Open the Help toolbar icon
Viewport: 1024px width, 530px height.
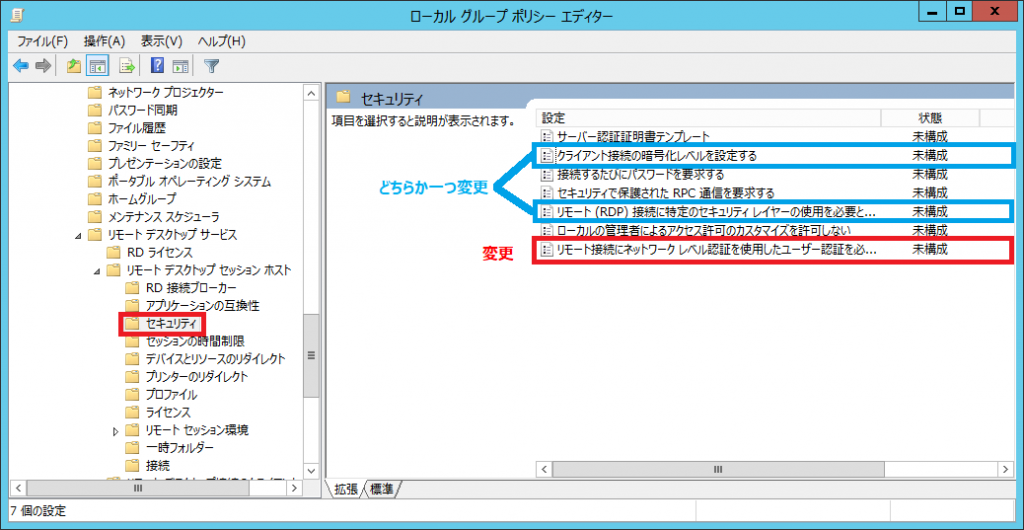[157, 65]
